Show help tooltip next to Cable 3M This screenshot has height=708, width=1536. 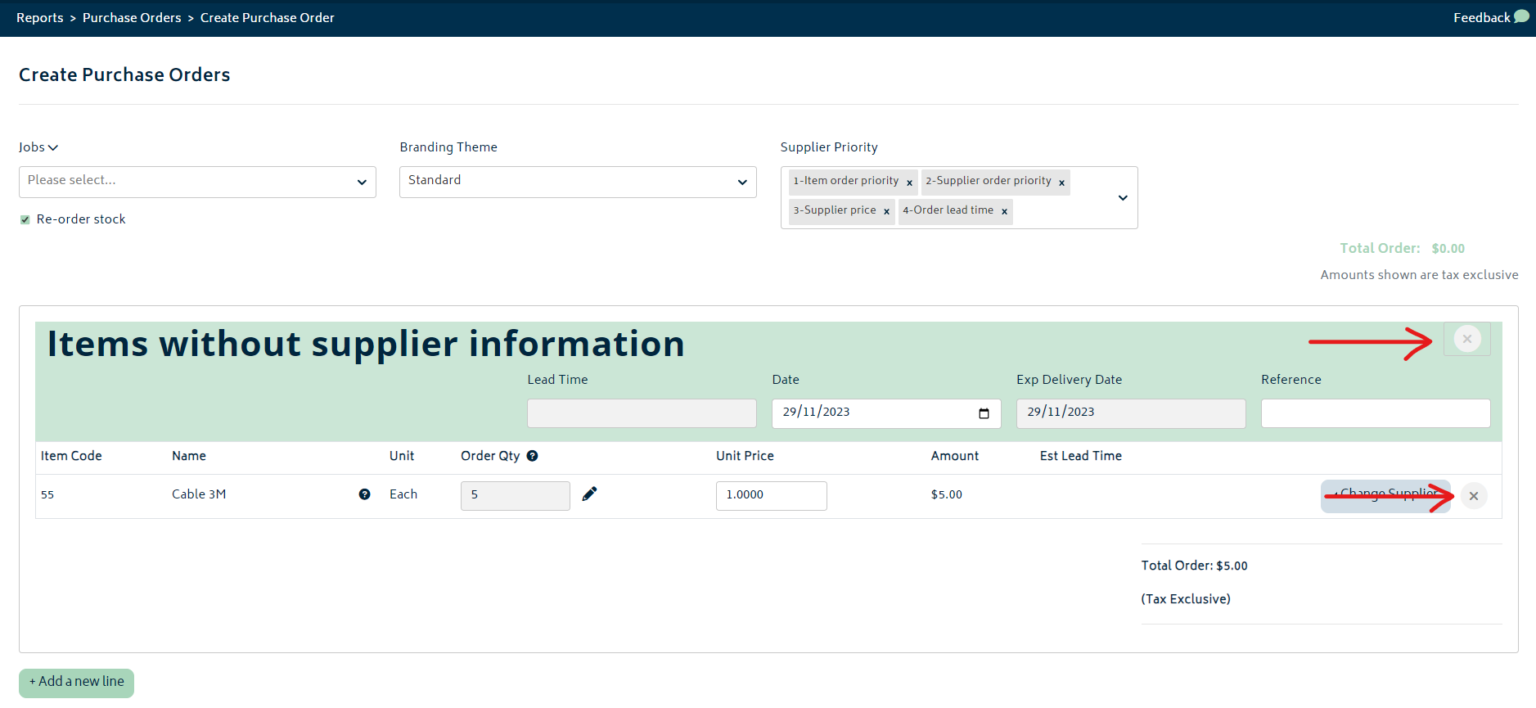click(x=364, y=494)
